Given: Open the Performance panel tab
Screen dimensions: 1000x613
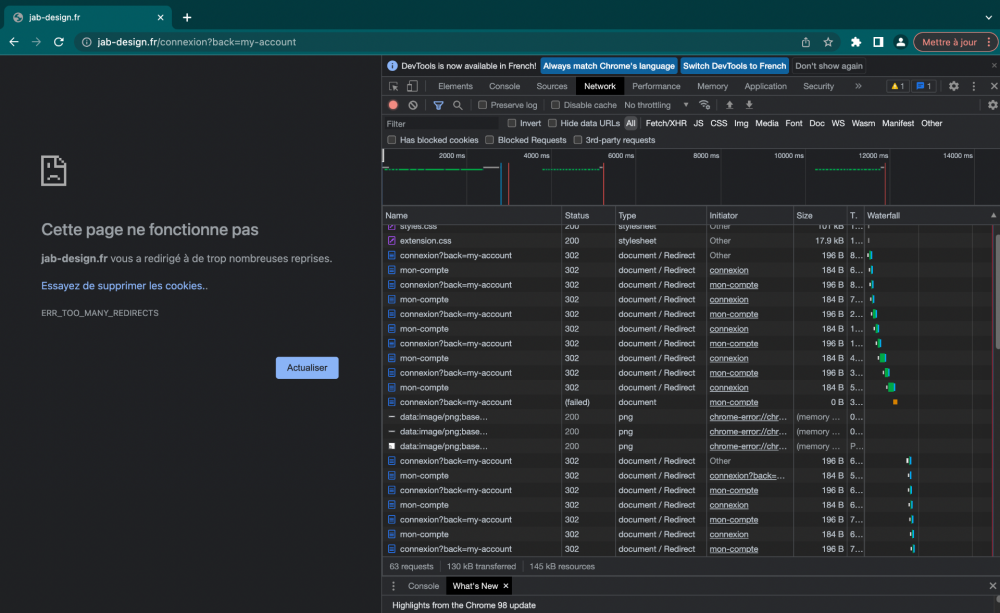Looking at the screenshot, I should point(656,87).
